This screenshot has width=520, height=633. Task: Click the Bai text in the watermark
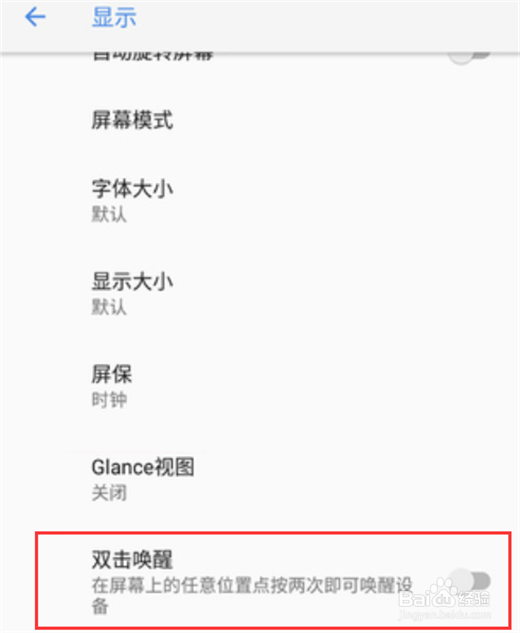click(x=415, y=599)
